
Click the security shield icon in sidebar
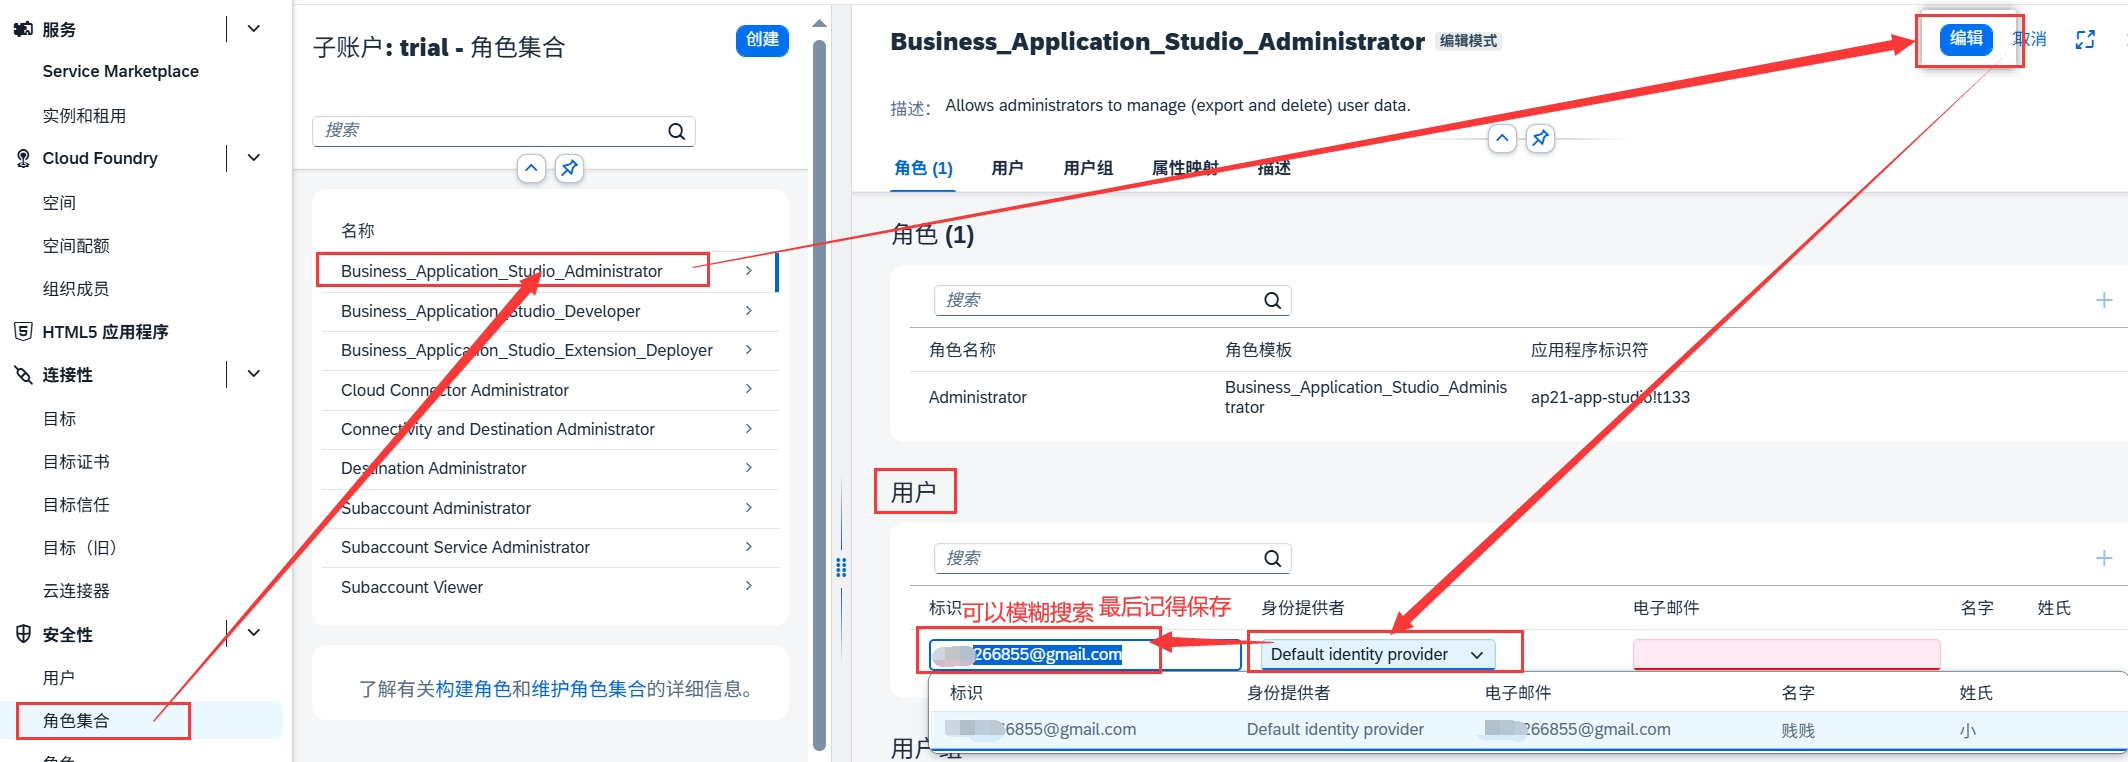pos(23,634)
